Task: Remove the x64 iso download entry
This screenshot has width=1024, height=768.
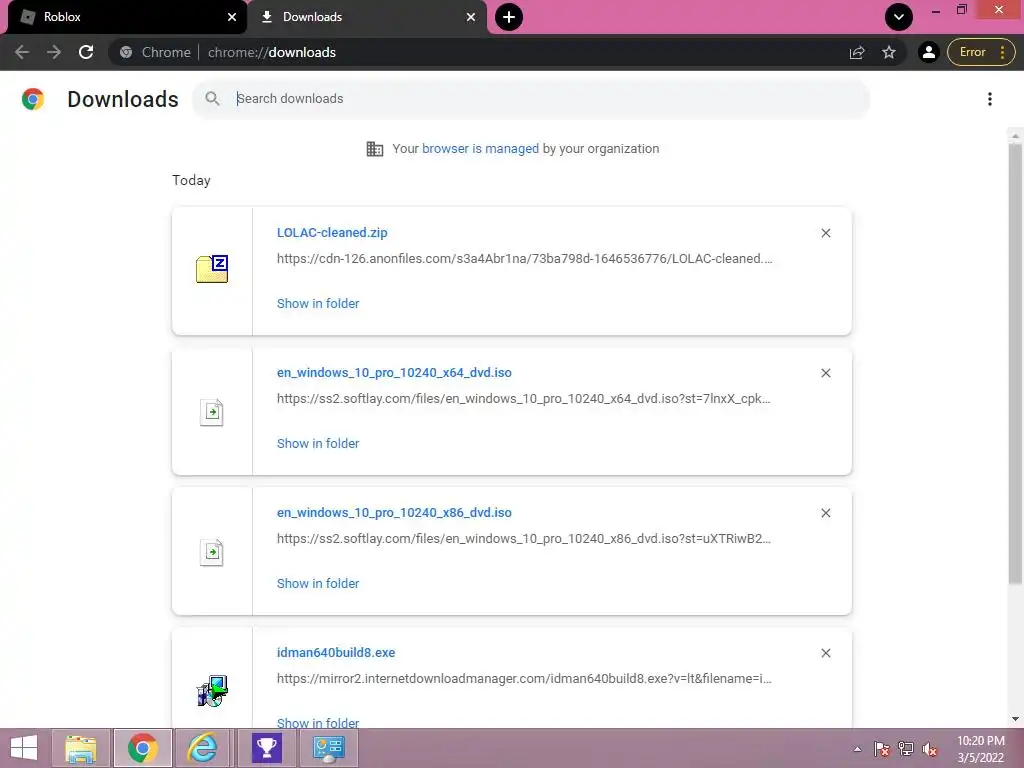Action: pos(825,373)
